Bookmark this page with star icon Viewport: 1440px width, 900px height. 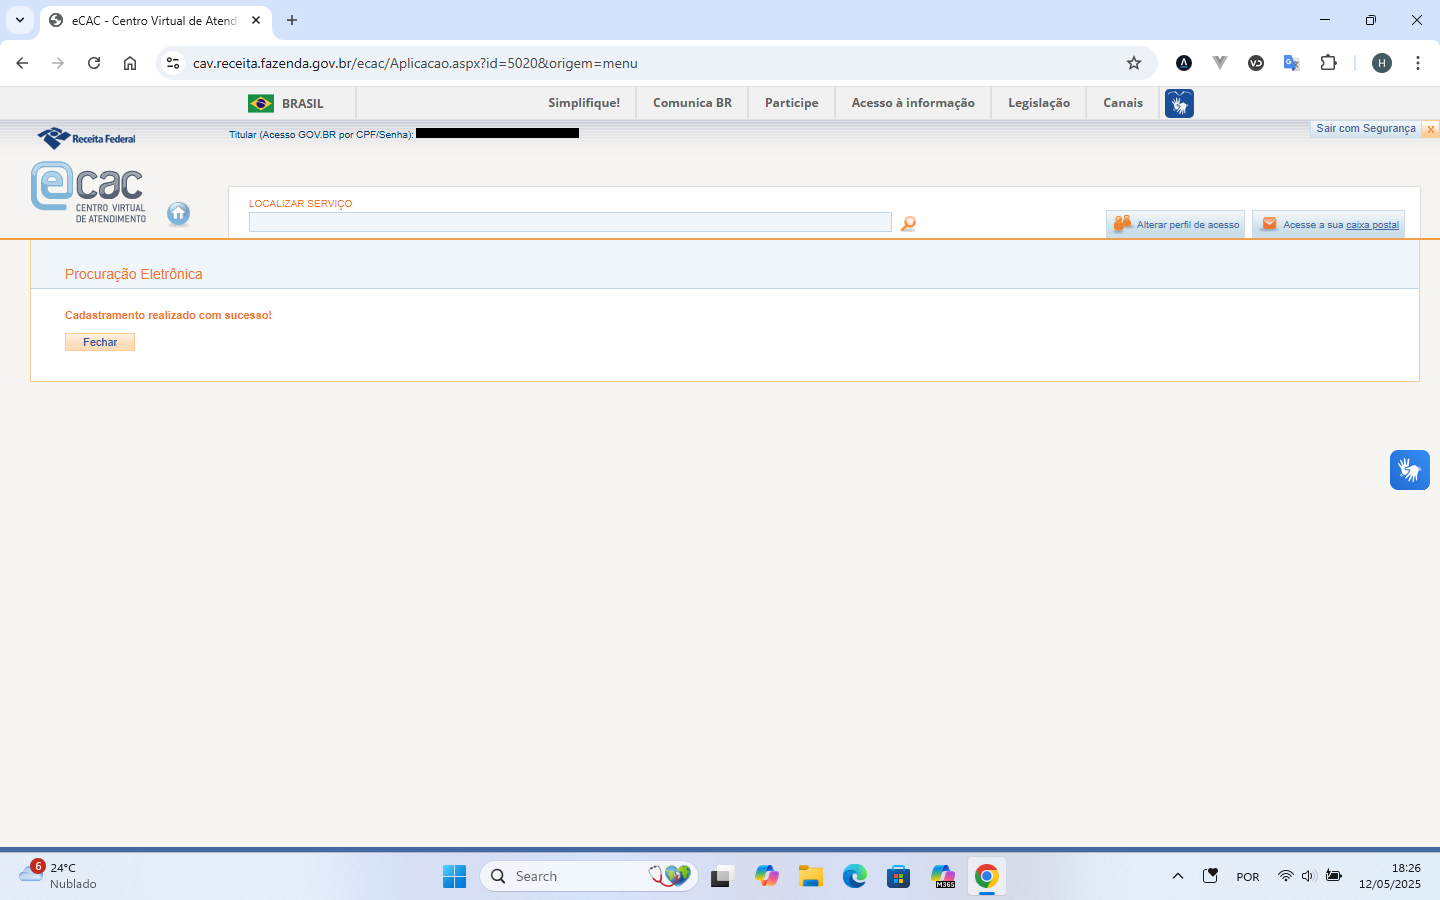click(x=1134, y=63)
